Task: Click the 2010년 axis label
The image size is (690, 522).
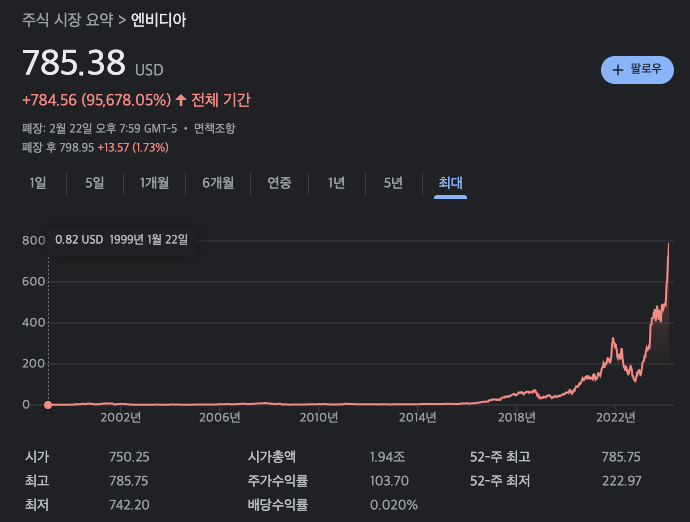Action: pos(319,417)
